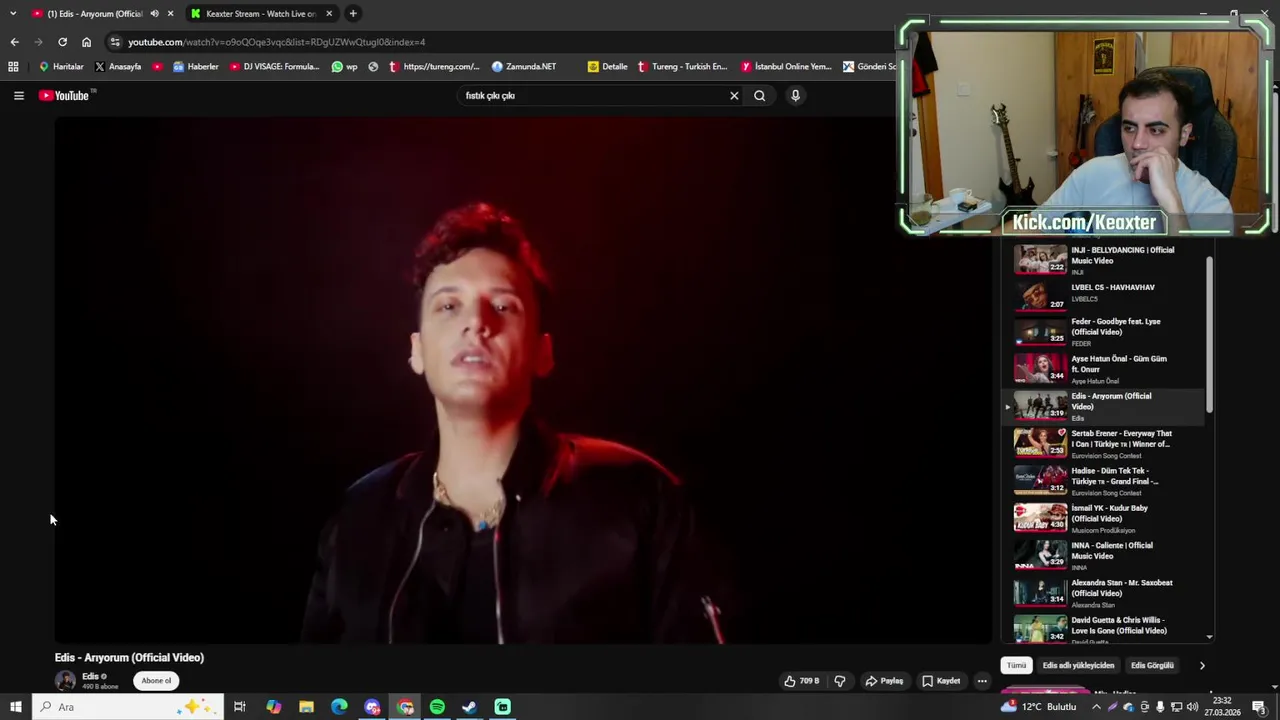View site information icon in address bar
Image resolution: width=1280 pixels, height=720 pixels.
(115, 42)
